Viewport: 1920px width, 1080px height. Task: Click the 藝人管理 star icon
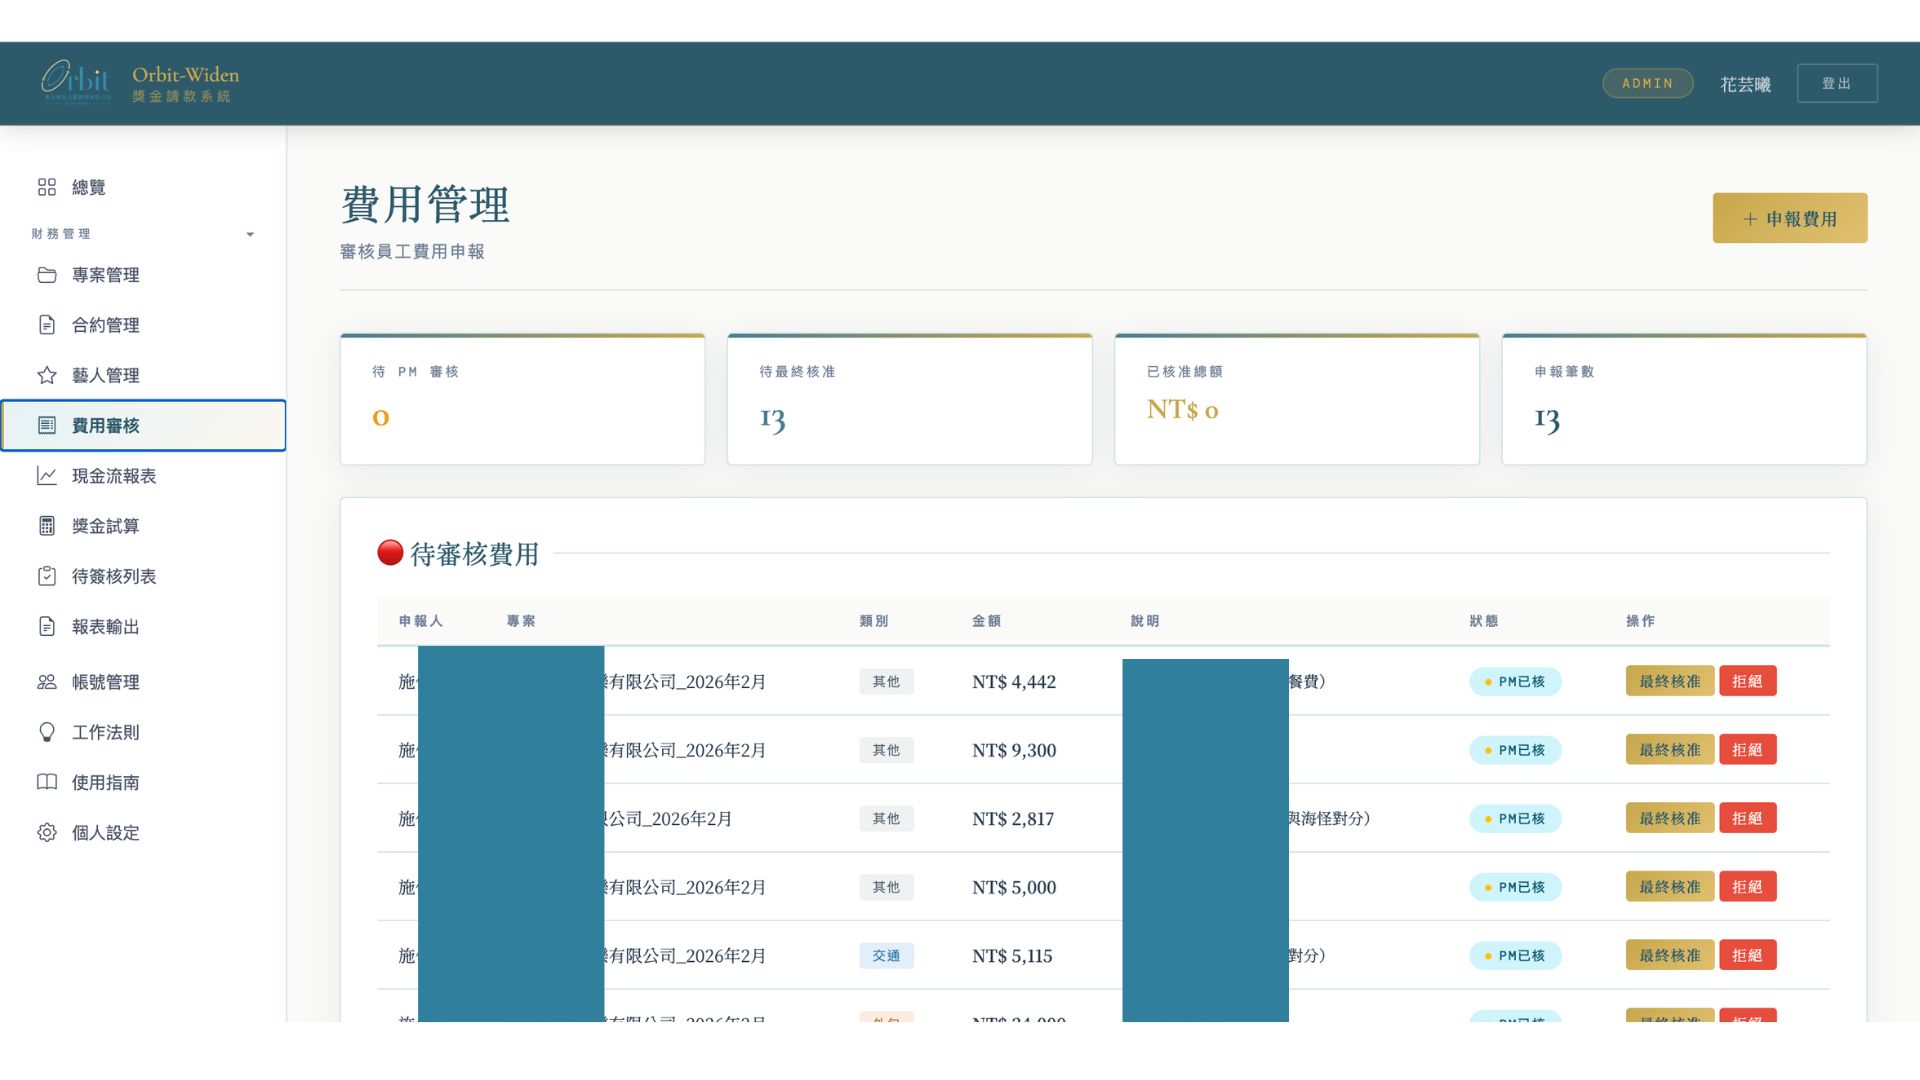(x=47, y=375)
